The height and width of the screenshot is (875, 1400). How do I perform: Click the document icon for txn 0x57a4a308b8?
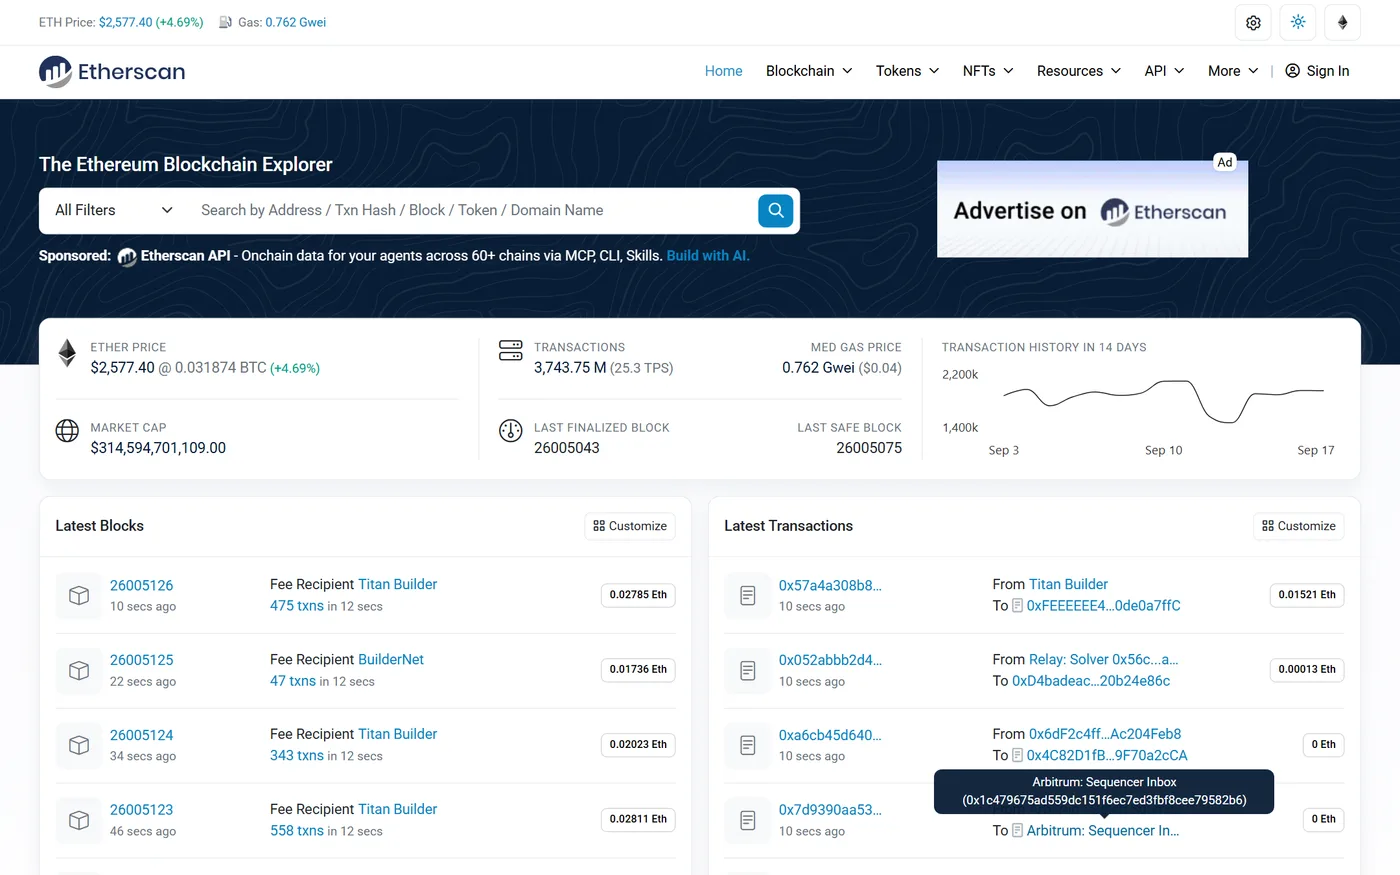click(x=747, y=595)
